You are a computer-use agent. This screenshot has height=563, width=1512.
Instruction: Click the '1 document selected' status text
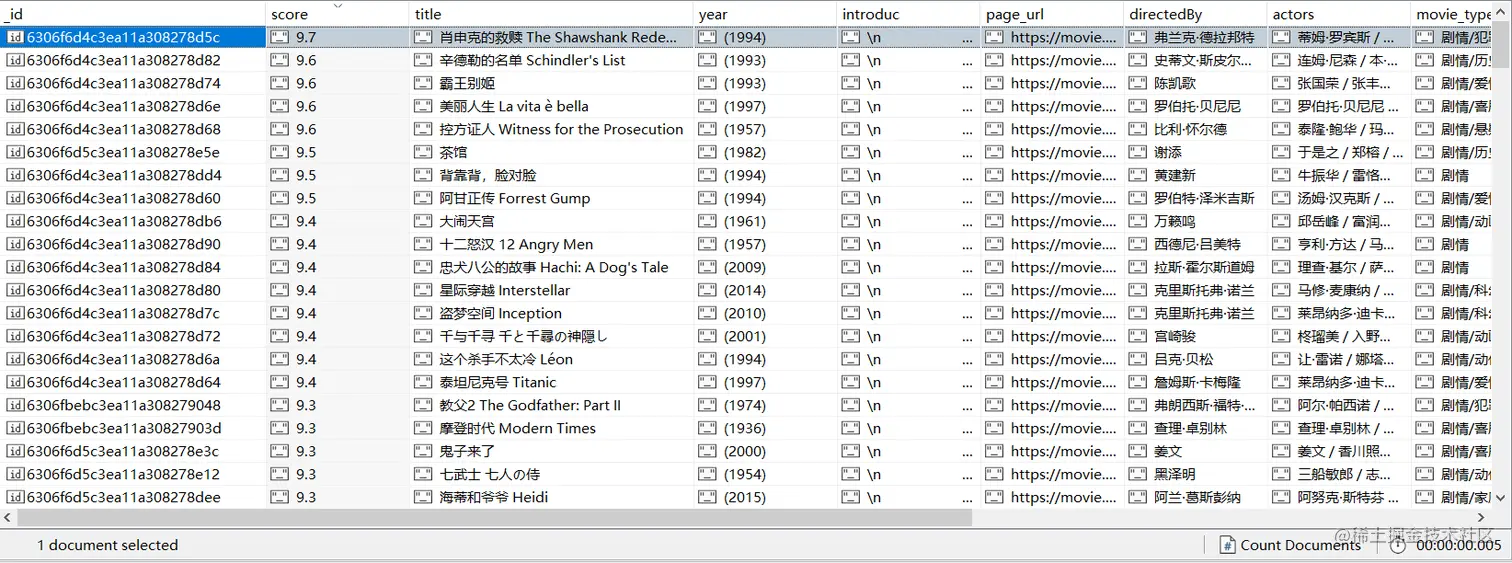coord(107,545)
